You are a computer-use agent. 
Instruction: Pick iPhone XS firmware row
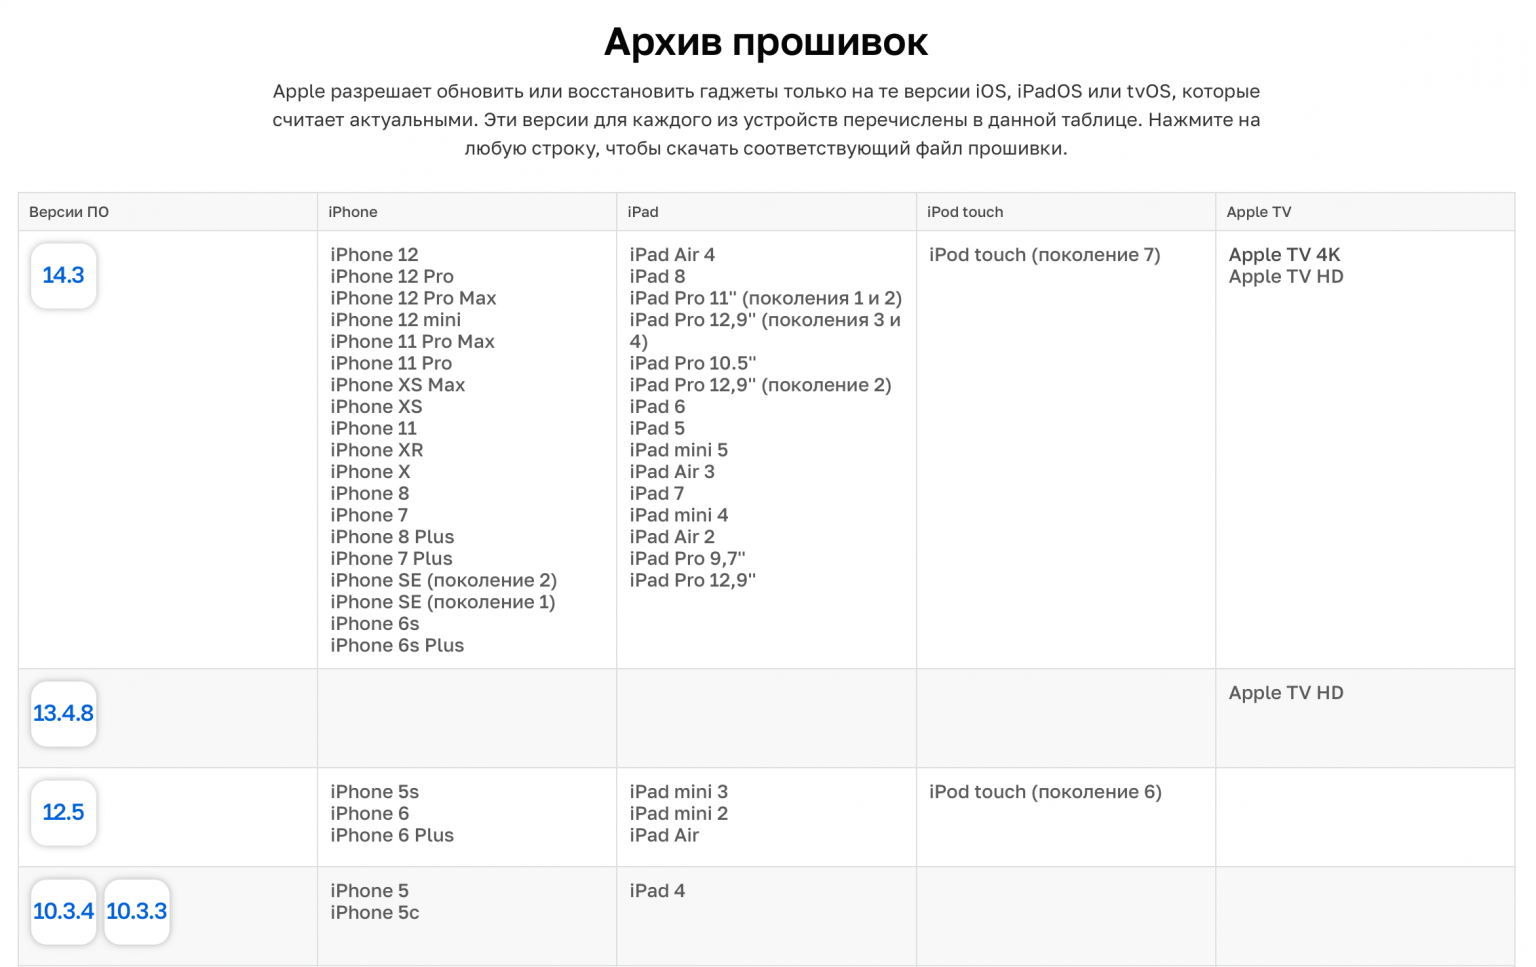click(376, 407)
